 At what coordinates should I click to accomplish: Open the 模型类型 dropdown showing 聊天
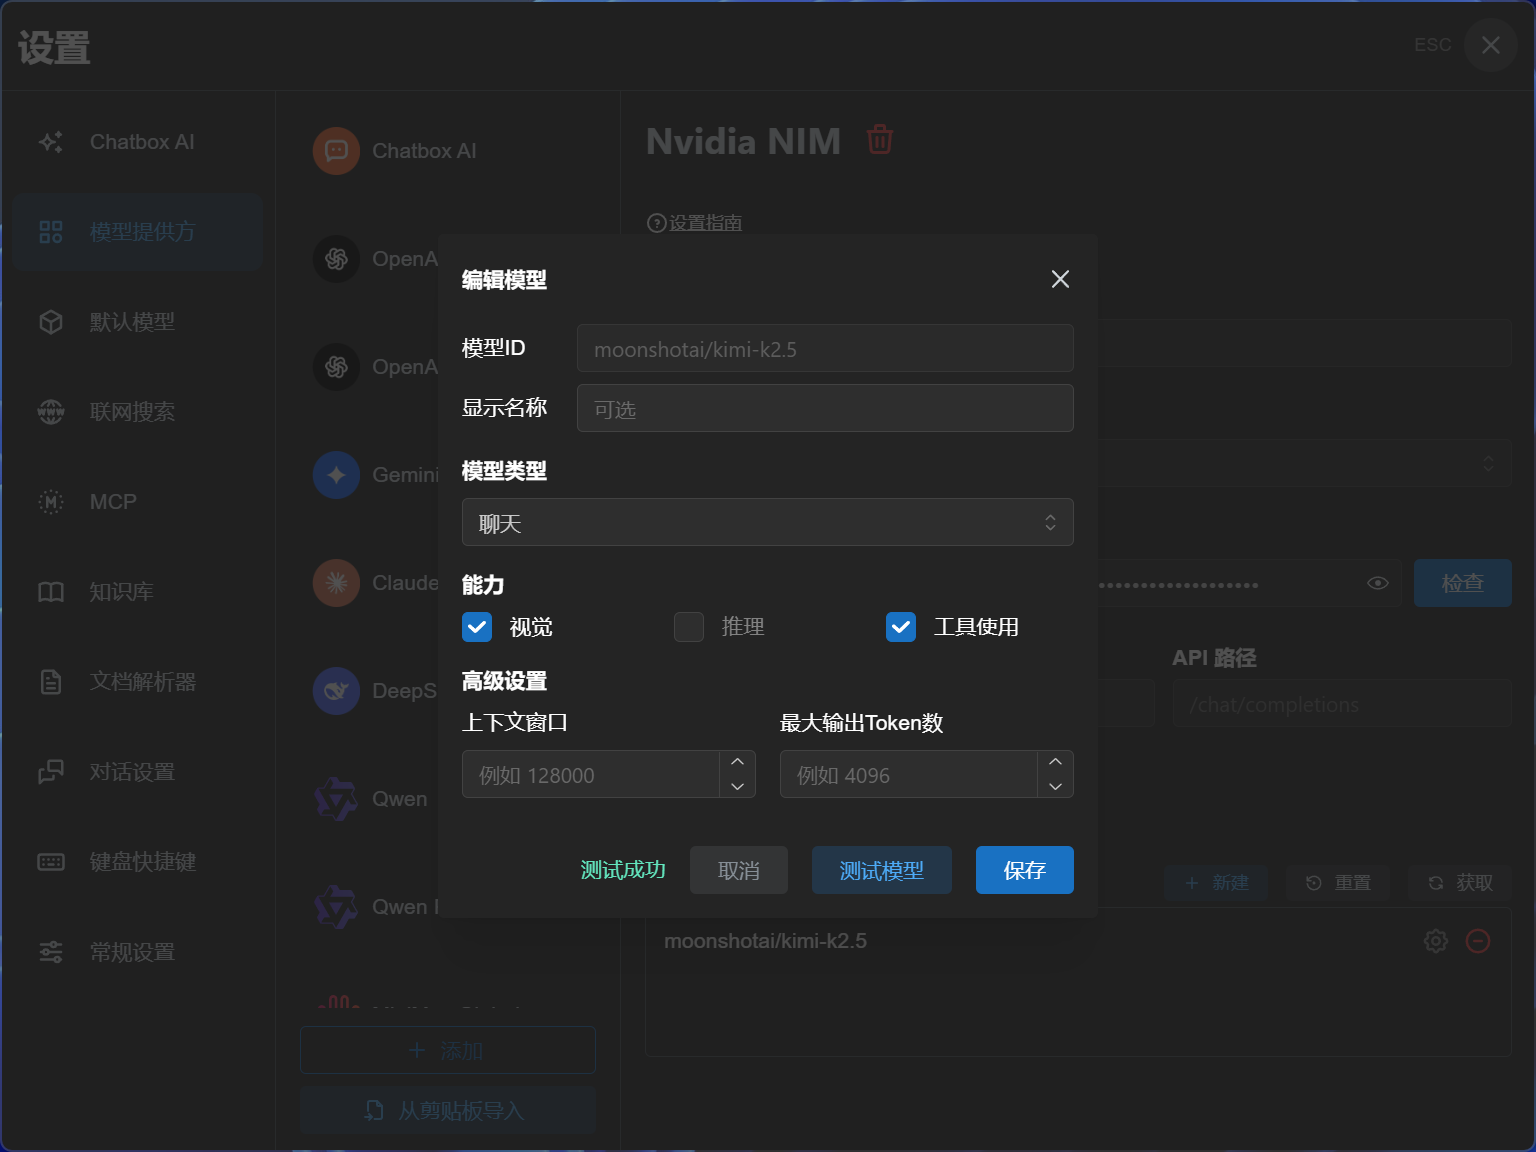(x=767, y=522)
